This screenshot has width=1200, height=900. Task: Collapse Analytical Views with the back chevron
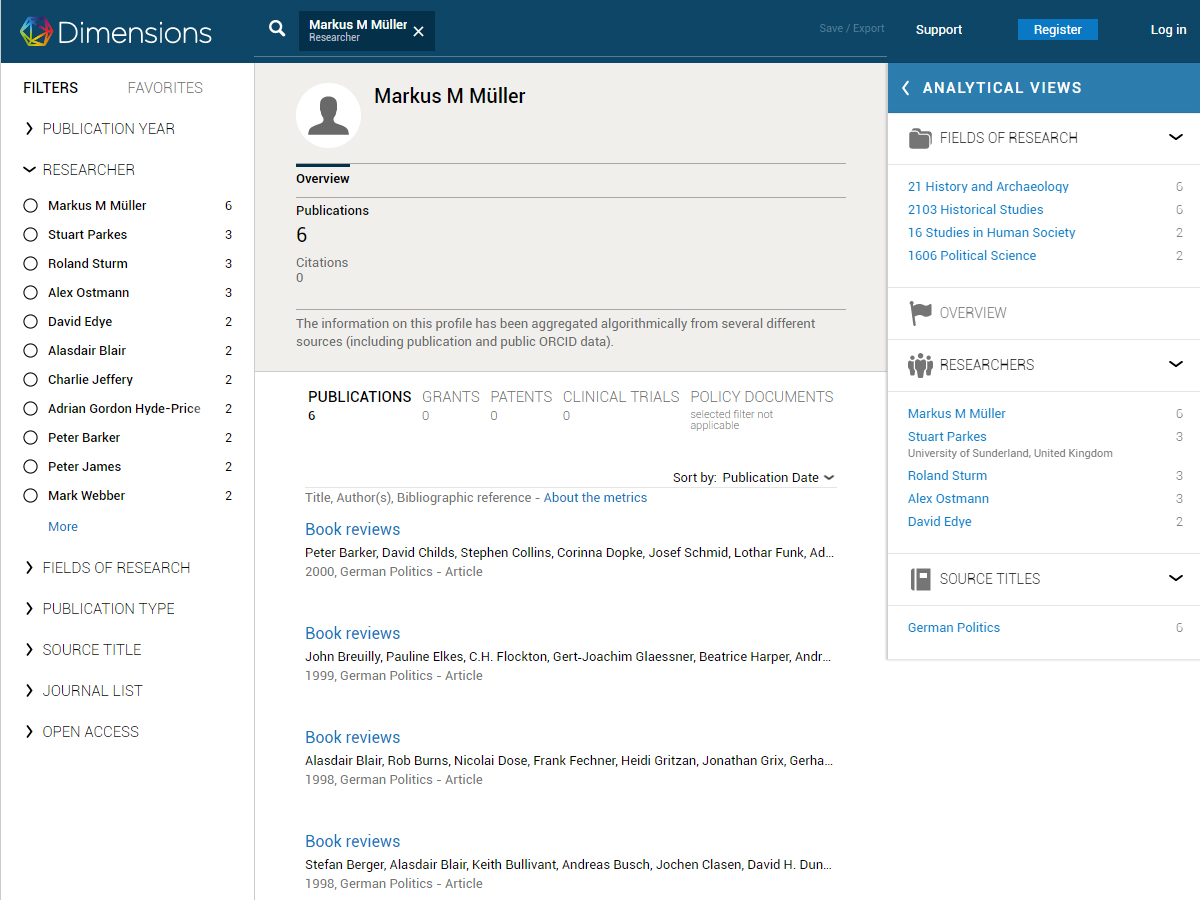[x=906, y=88]
